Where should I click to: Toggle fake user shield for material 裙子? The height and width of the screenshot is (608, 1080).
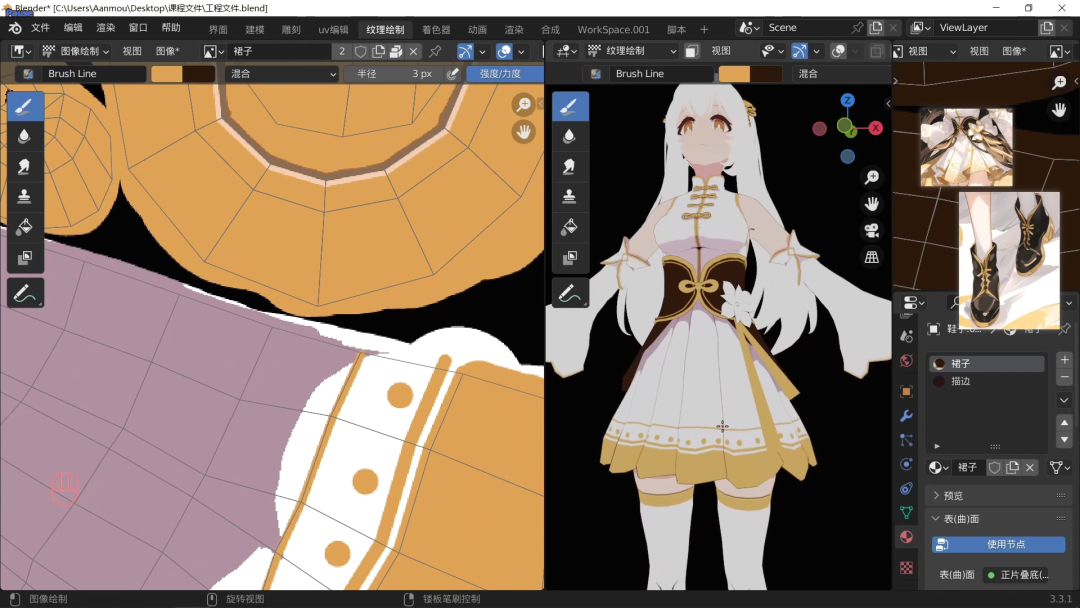tap(994, 468)
